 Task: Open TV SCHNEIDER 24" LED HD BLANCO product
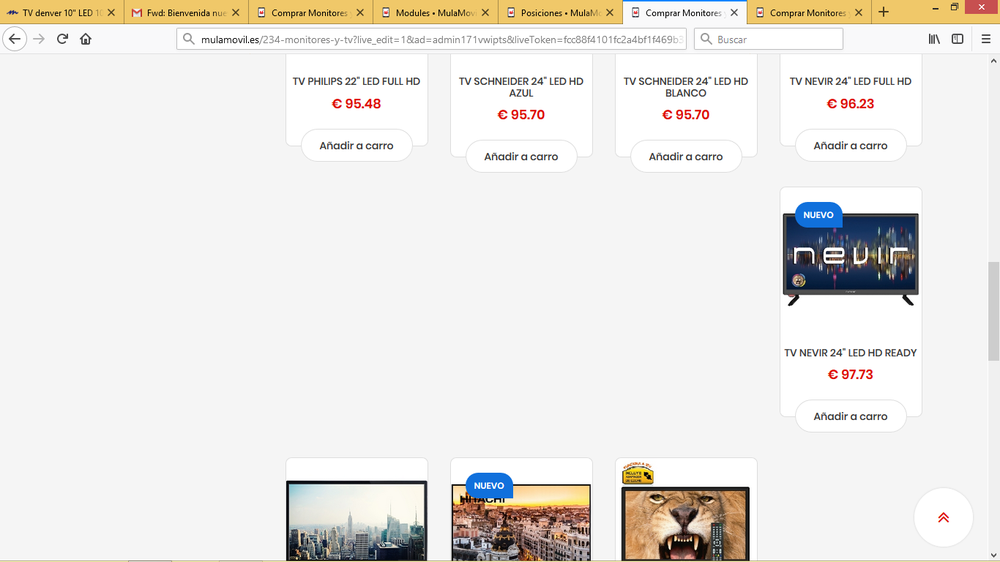[686, 87]
